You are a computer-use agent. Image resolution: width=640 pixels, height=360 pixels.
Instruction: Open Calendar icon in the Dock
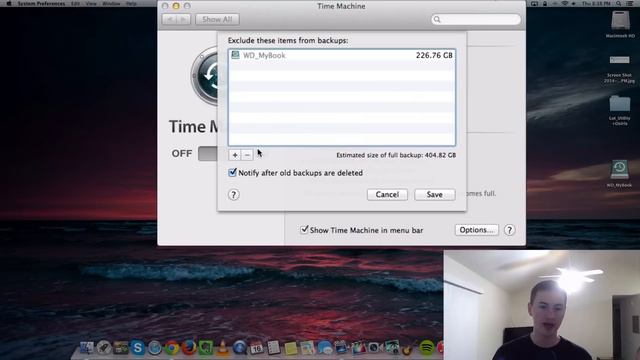(x=257, y=348)
